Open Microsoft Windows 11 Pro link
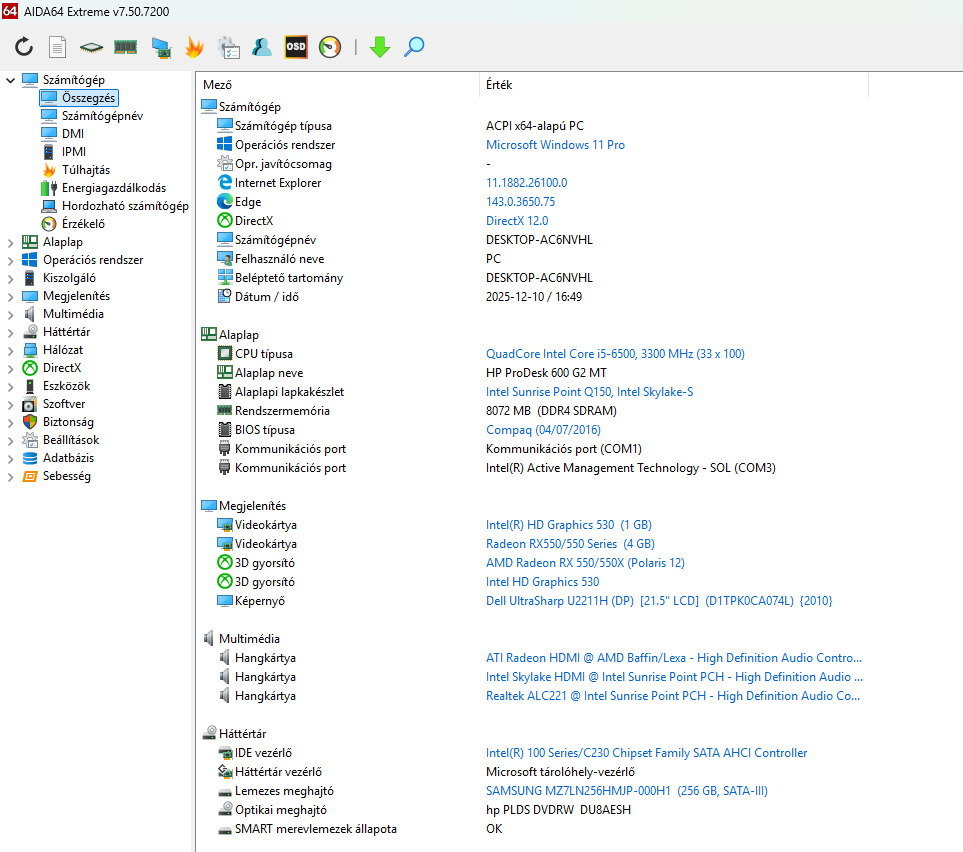This screenshot has height=852, width=963. click(555, 145)
